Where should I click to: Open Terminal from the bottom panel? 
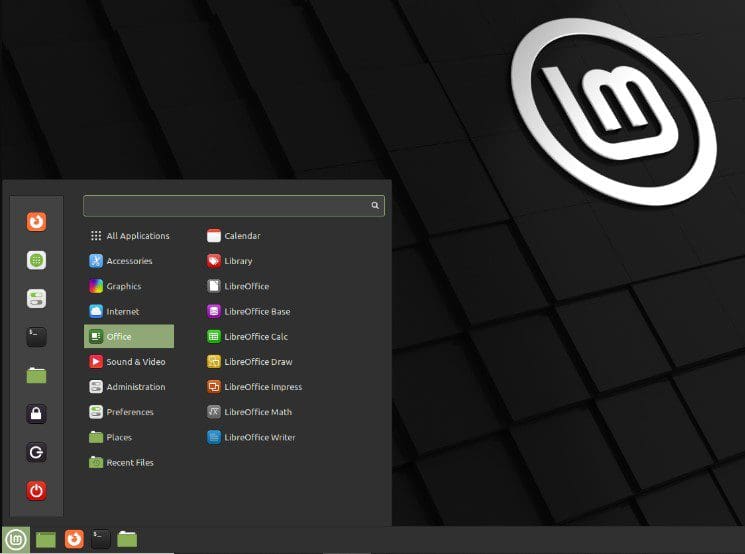(101, 539)
